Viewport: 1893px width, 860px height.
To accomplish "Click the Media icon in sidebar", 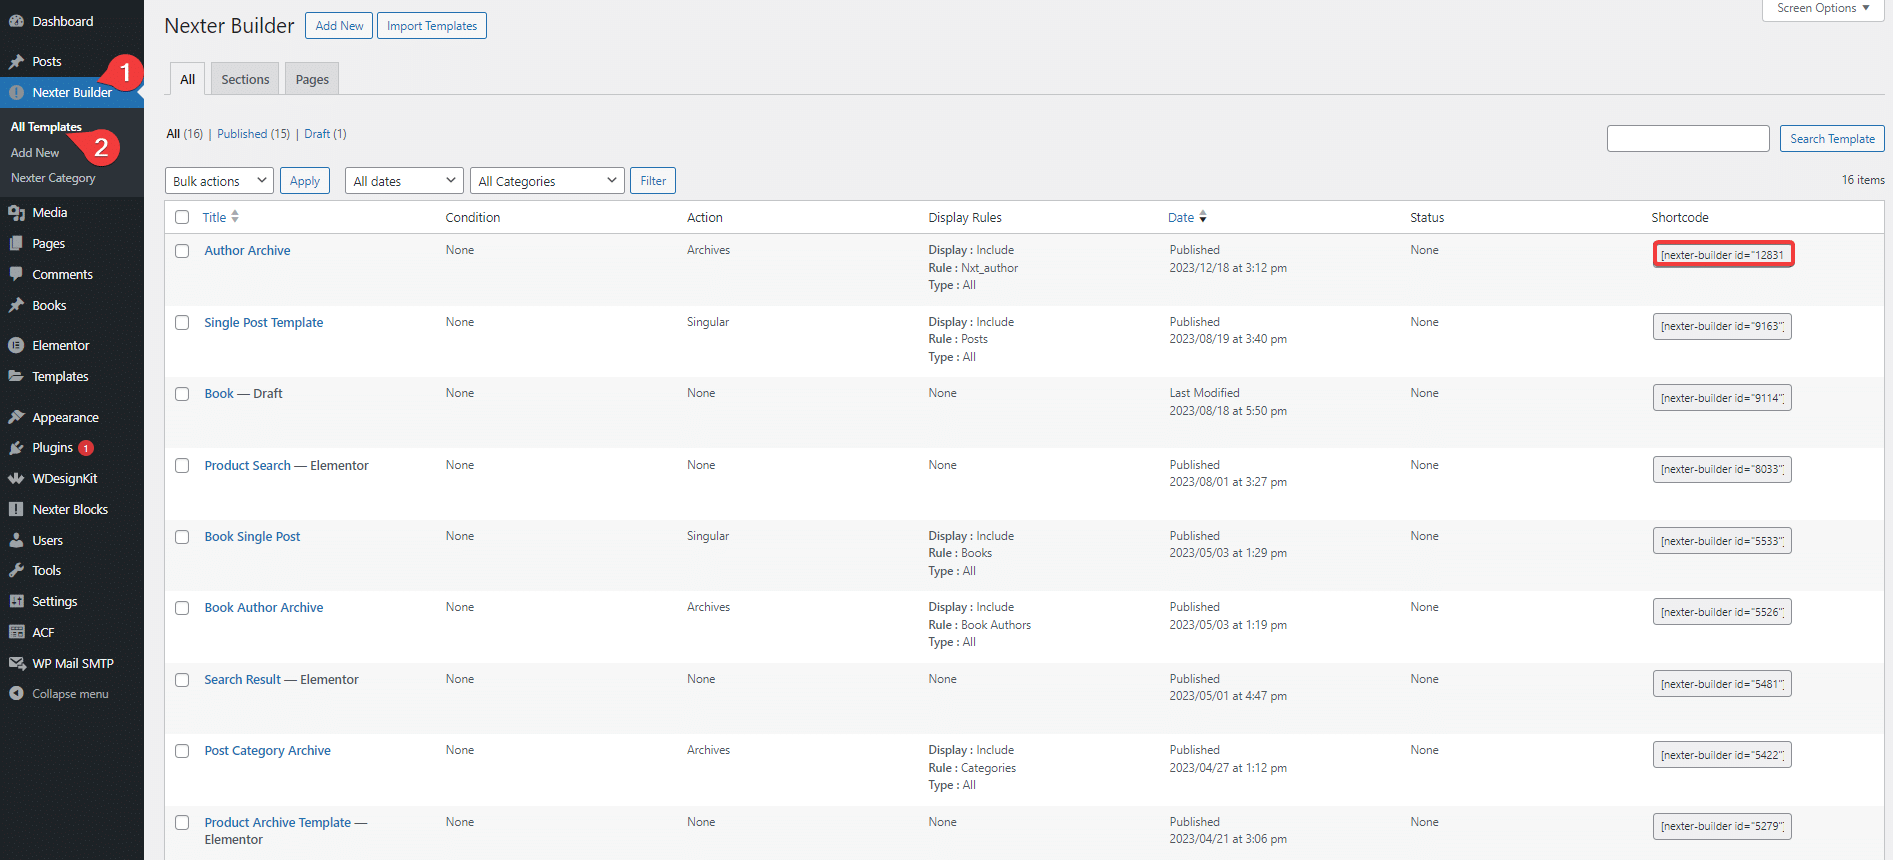I will (16, 212).
